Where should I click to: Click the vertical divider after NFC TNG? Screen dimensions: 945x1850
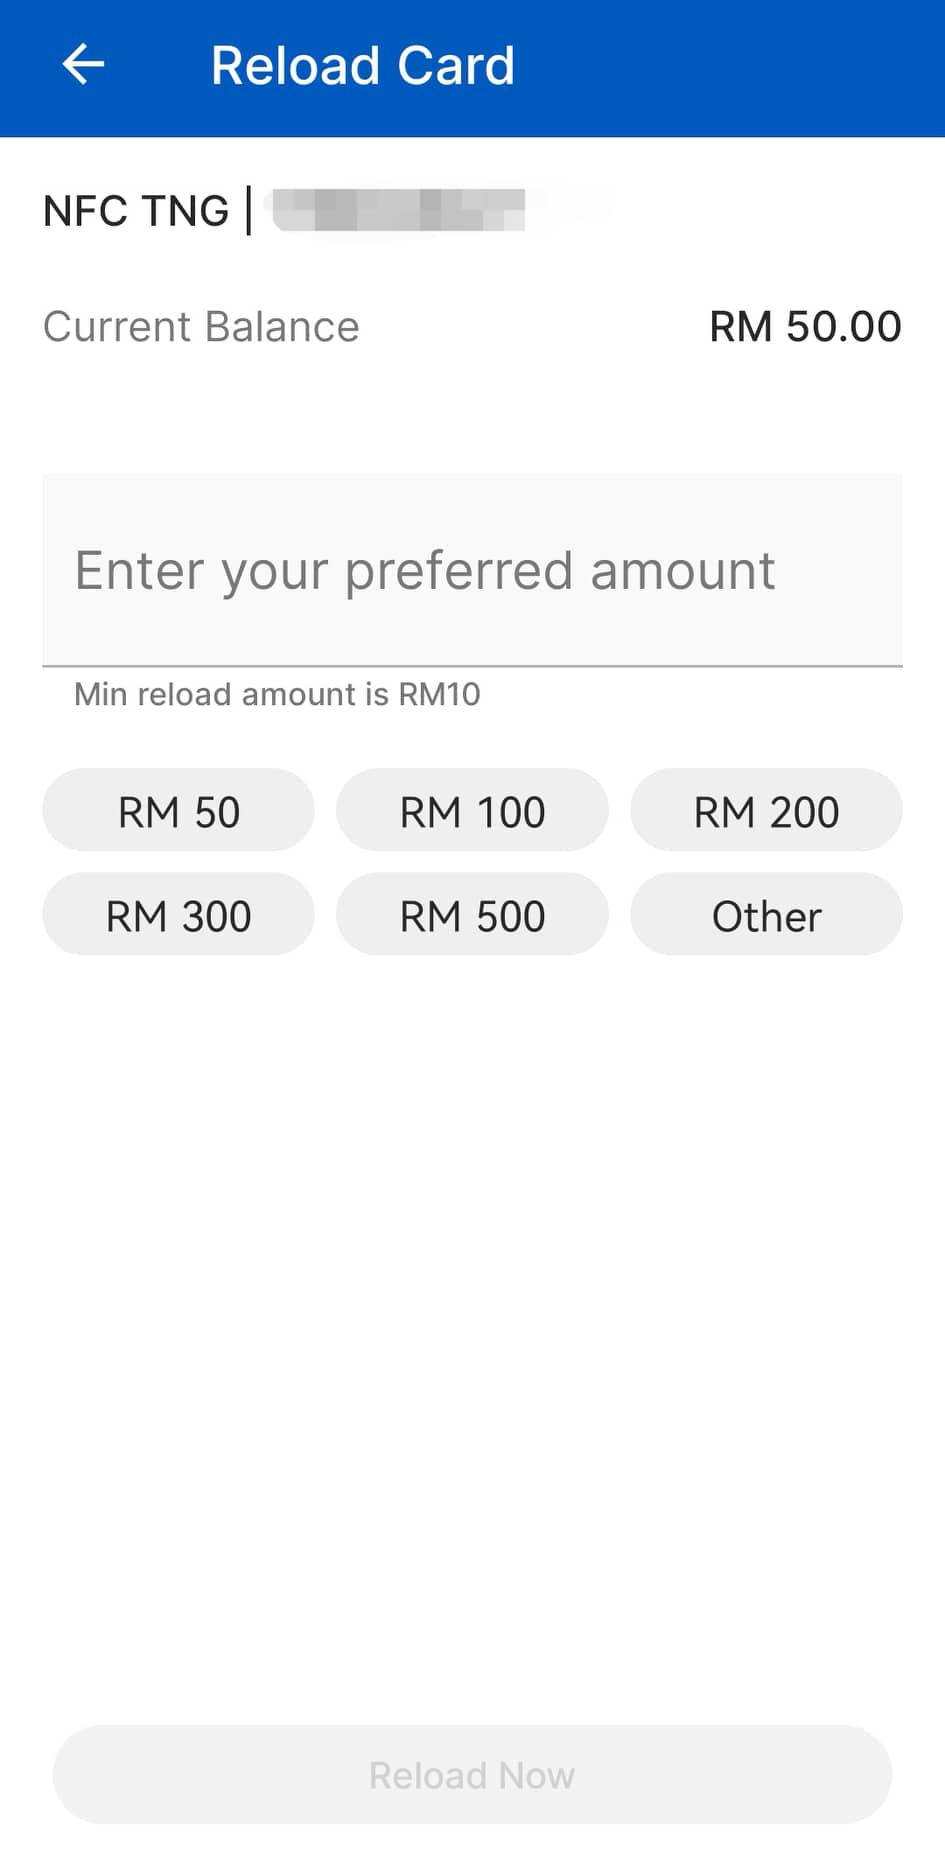pos(248,211)
